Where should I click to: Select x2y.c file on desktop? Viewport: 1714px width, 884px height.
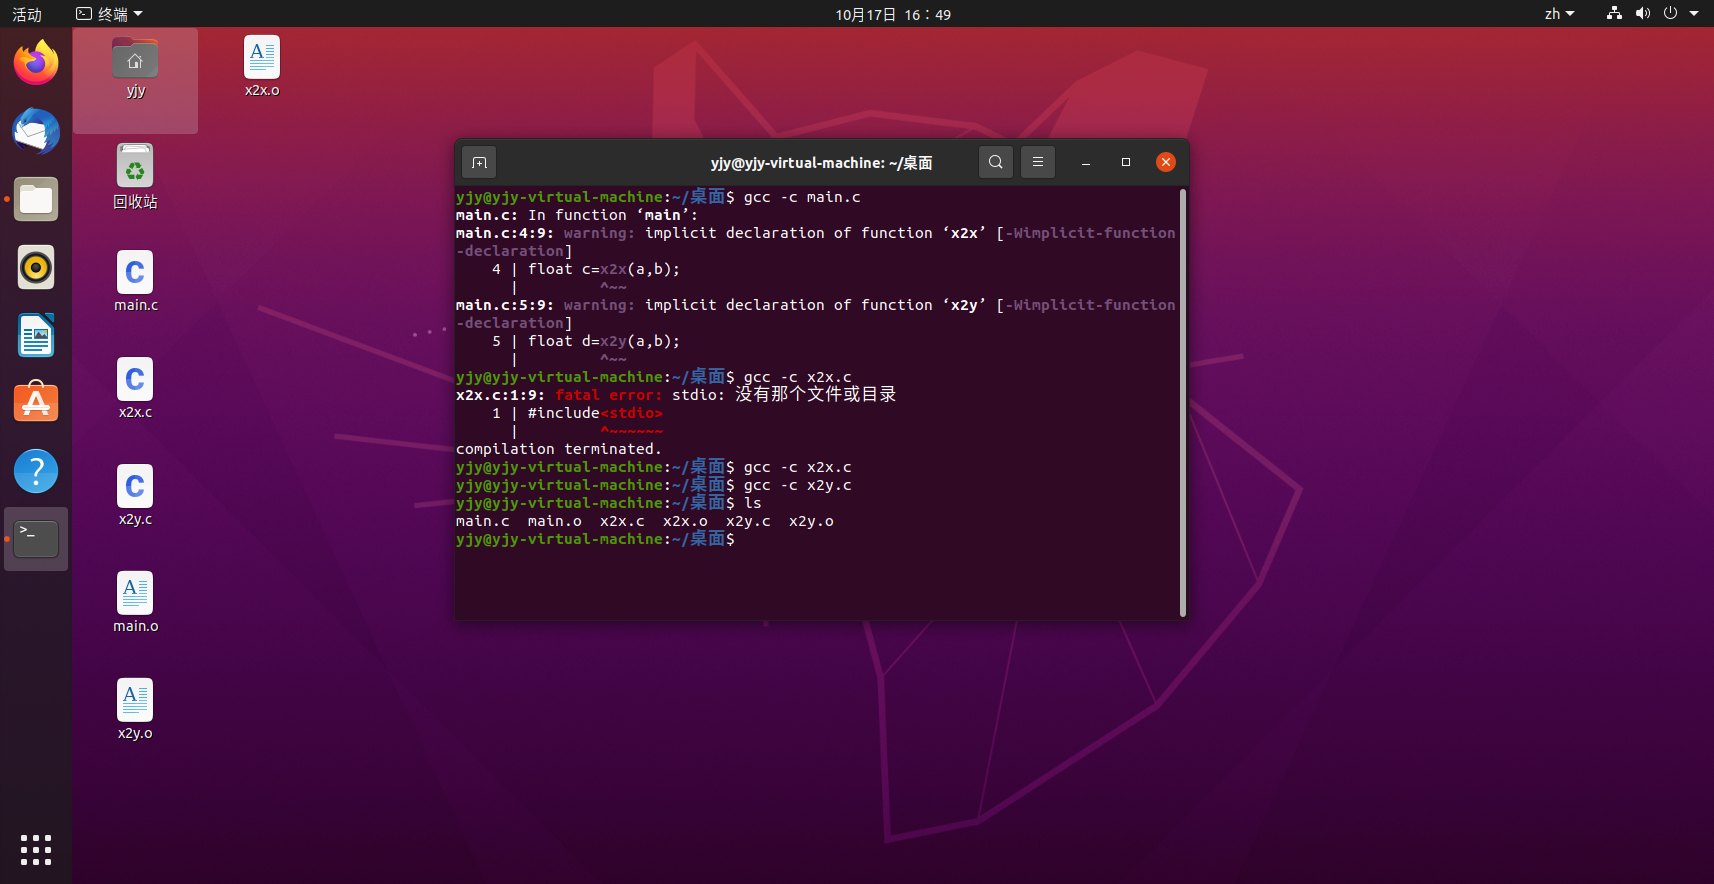[135, 495]
